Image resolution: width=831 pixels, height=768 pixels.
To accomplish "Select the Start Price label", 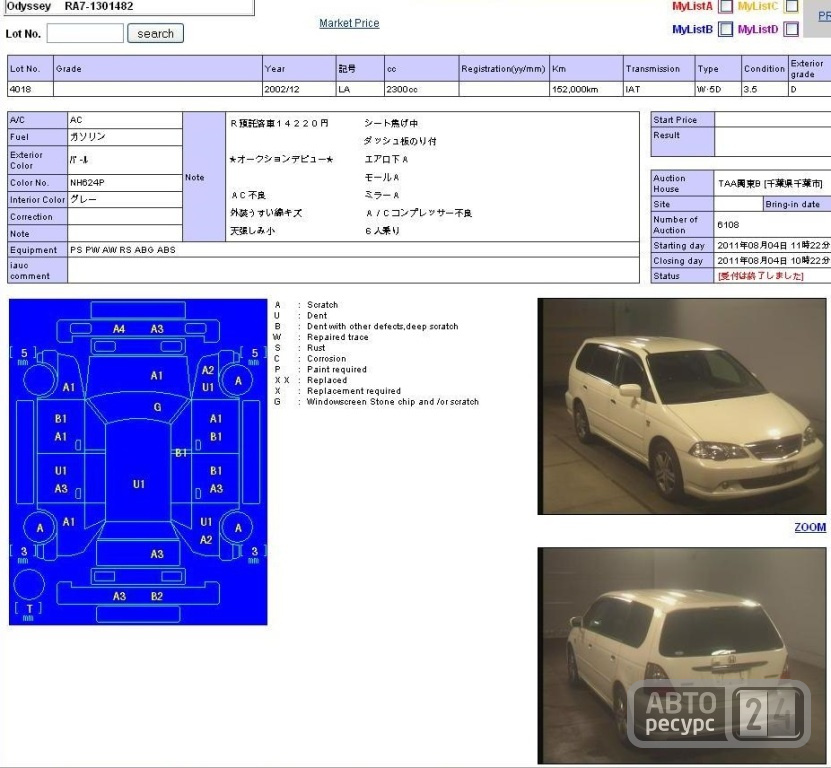I will [x=682, y=120].
